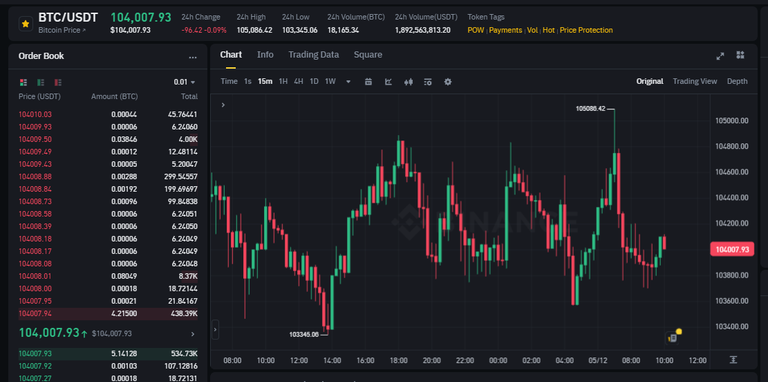Toggle the BTC/USDT favorite star
Image resolution: width=768 pixels, height=382 pixels.
pyautogui.click(x=25, y=24)
